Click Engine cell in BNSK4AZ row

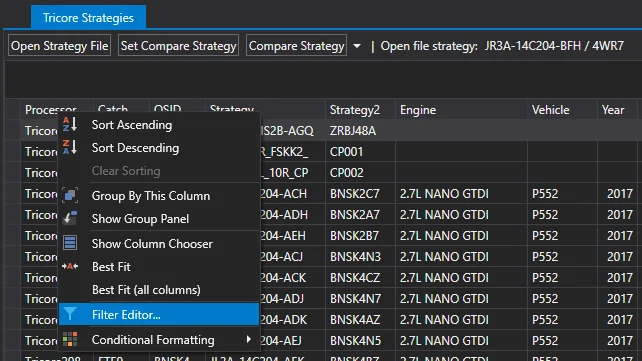(x=461, y=320)
